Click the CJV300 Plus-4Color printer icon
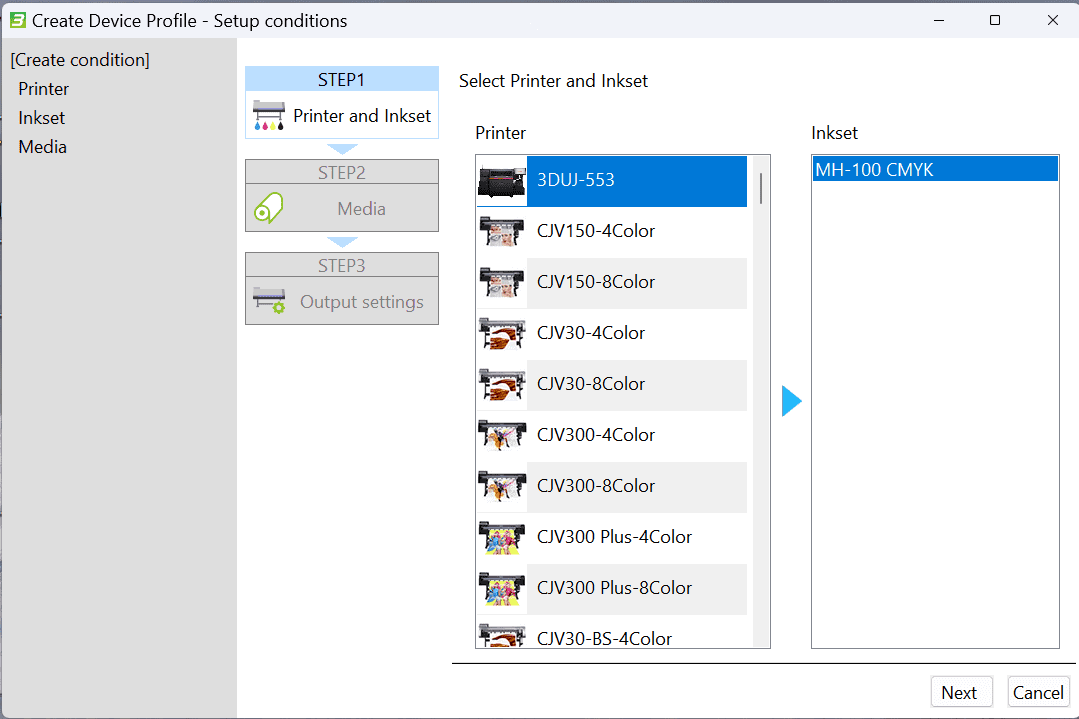This screenshot has width=1079, height=719. [501, 538]
